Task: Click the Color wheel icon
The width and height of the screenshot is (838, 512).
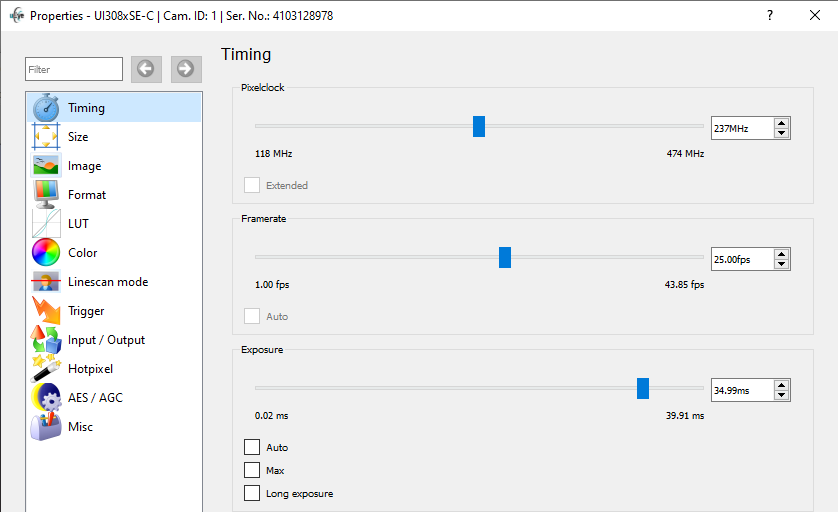Action: 46,252
